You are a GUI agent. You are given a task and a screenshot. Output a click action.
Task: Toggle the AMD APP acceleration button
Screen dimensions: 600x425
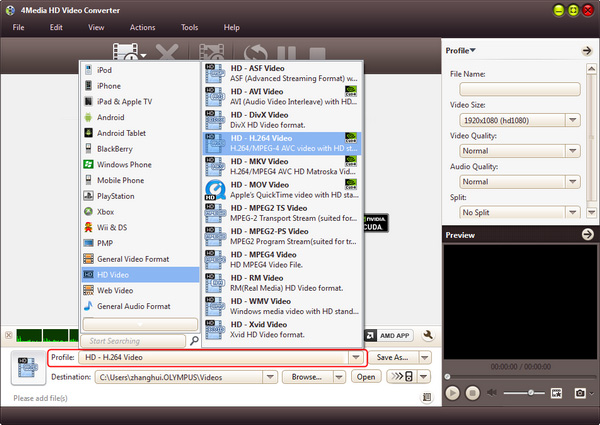click(x=394, y=336)
